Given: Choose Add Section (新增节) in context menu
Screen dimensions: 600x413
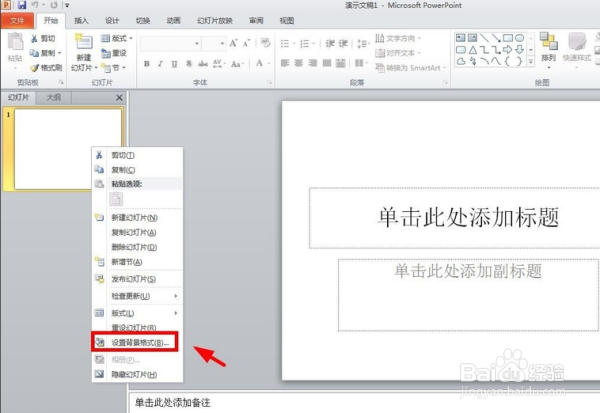Looking at the screenshot, I should click(x=137, y=262).
